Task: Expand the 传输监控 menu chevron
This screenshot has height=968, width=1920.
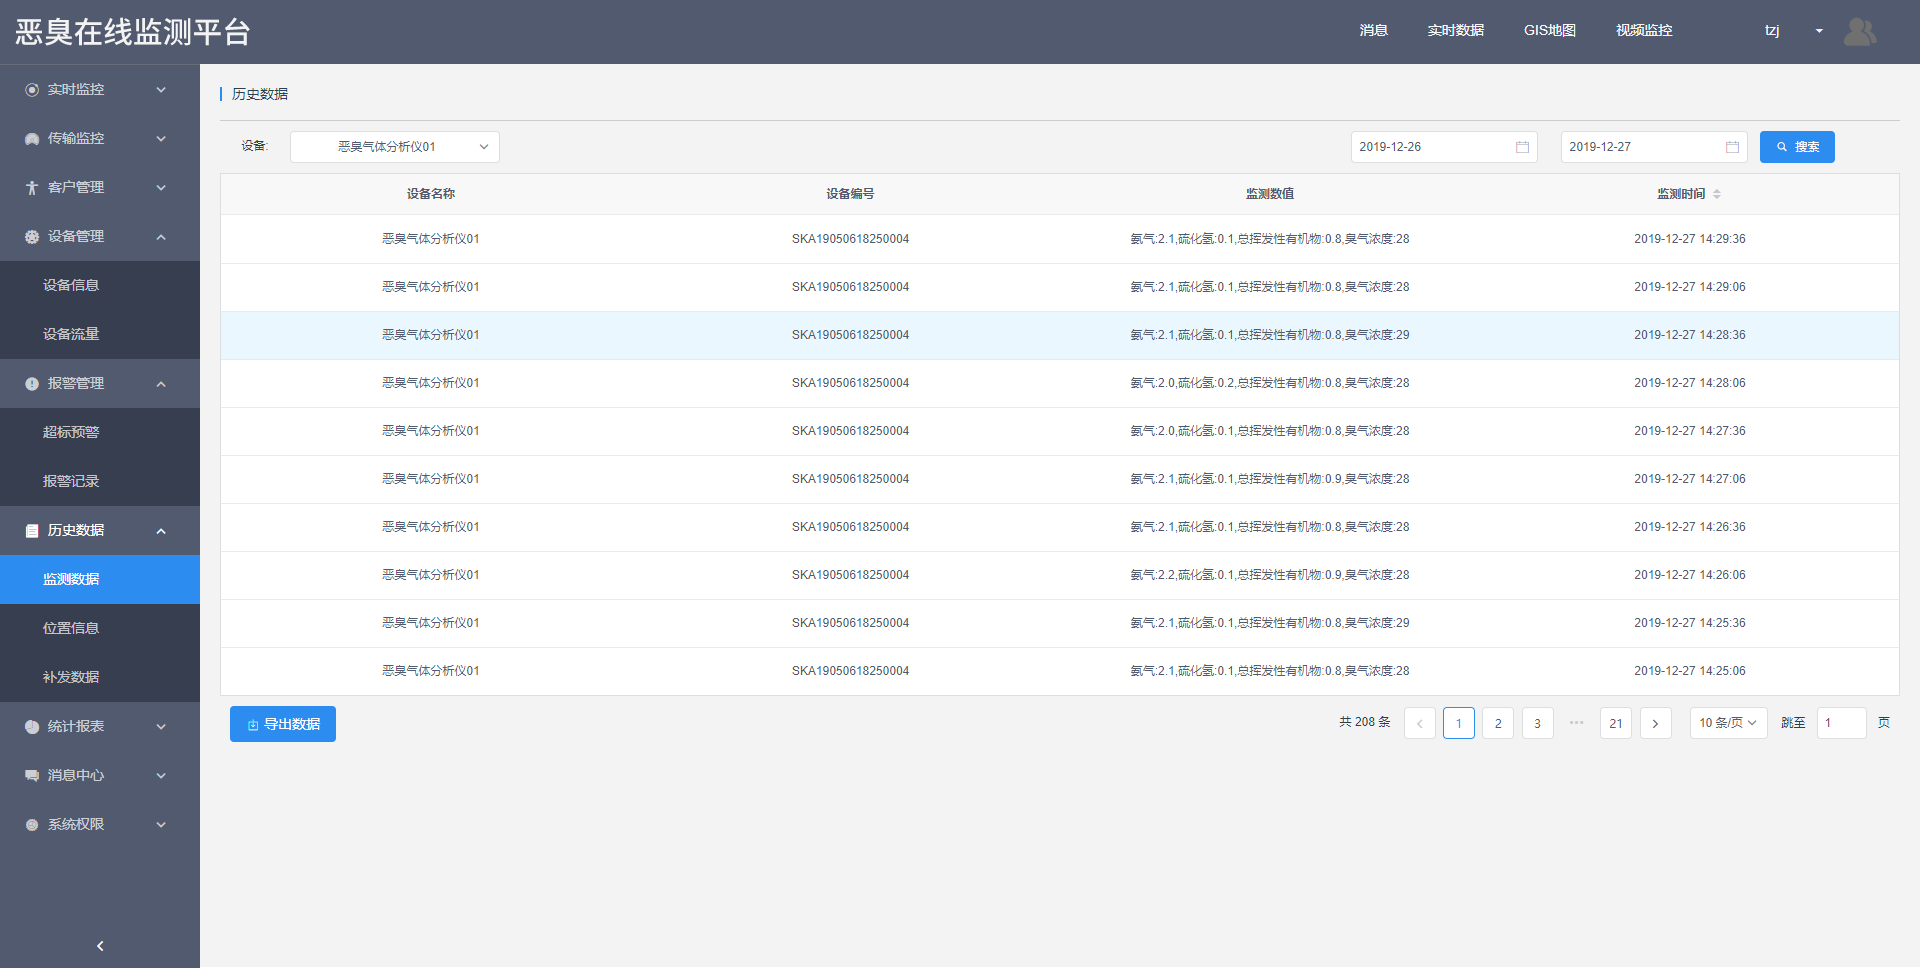Action: 161,139
